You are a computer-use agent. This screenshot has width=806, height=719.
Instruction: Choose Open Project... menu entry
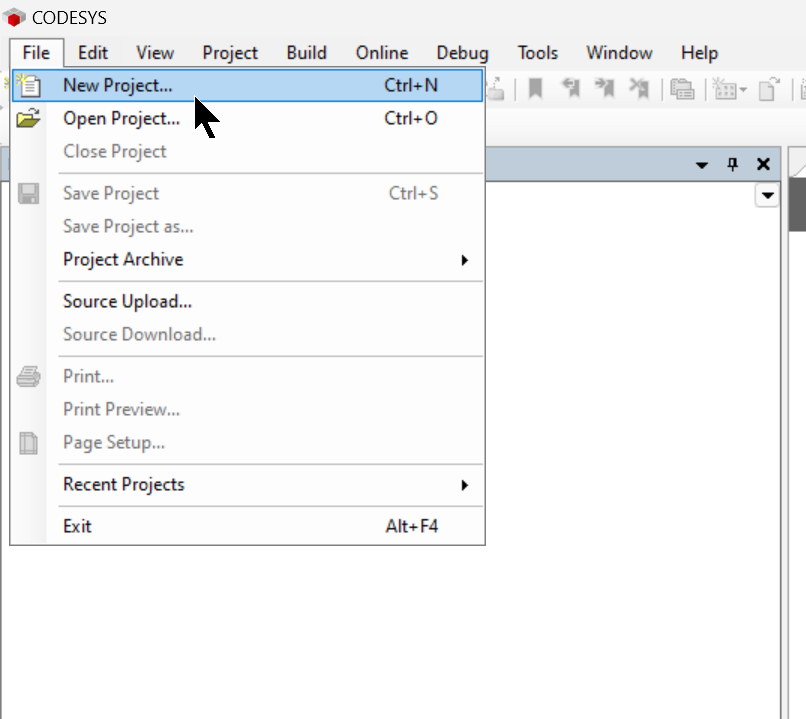(x=248, y=118)
